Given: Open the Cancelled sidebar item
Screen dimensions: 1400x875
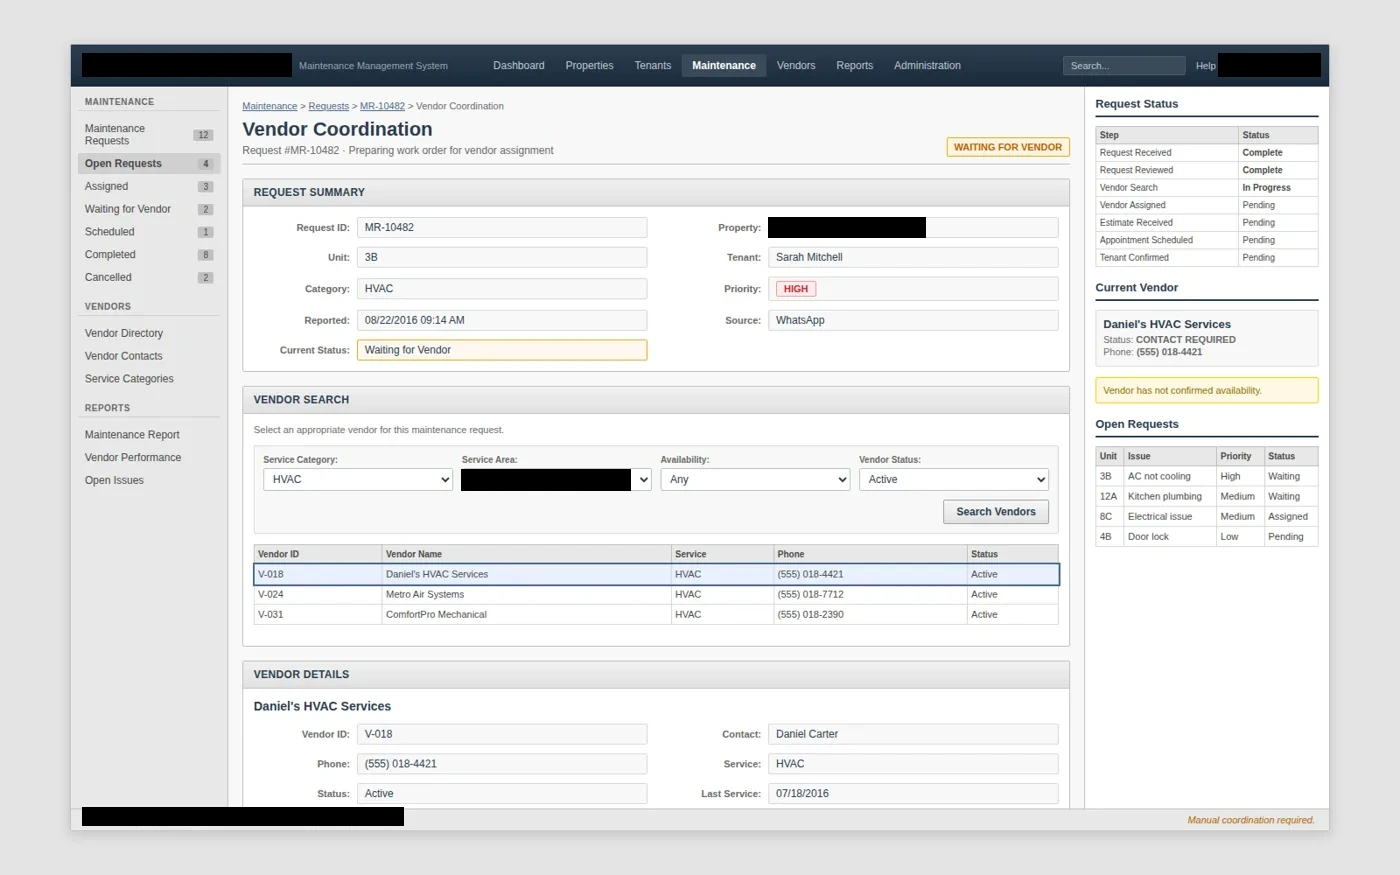Looking at the screenshot, I should tap(148, 278).
